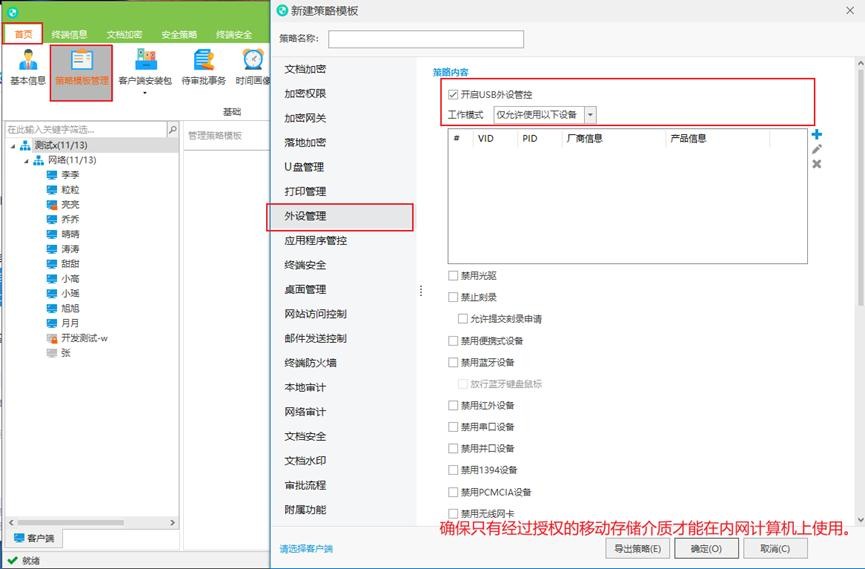865x569 pixels.
Task: Click the blue plus add-device icon
Action: (x=817, y=135)
